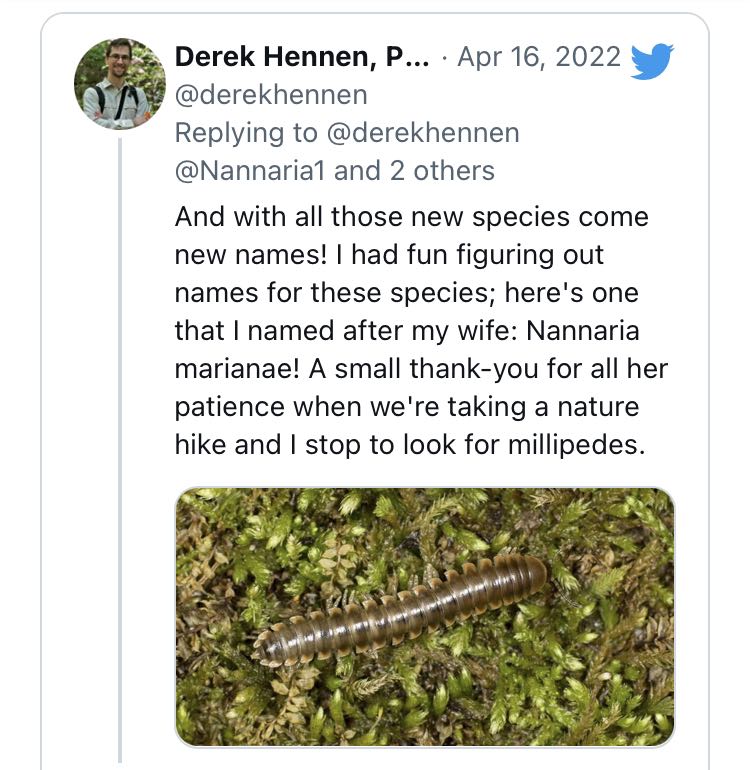
Task: Click the ellipsis in truncated display name
Action: pos(419,59)
